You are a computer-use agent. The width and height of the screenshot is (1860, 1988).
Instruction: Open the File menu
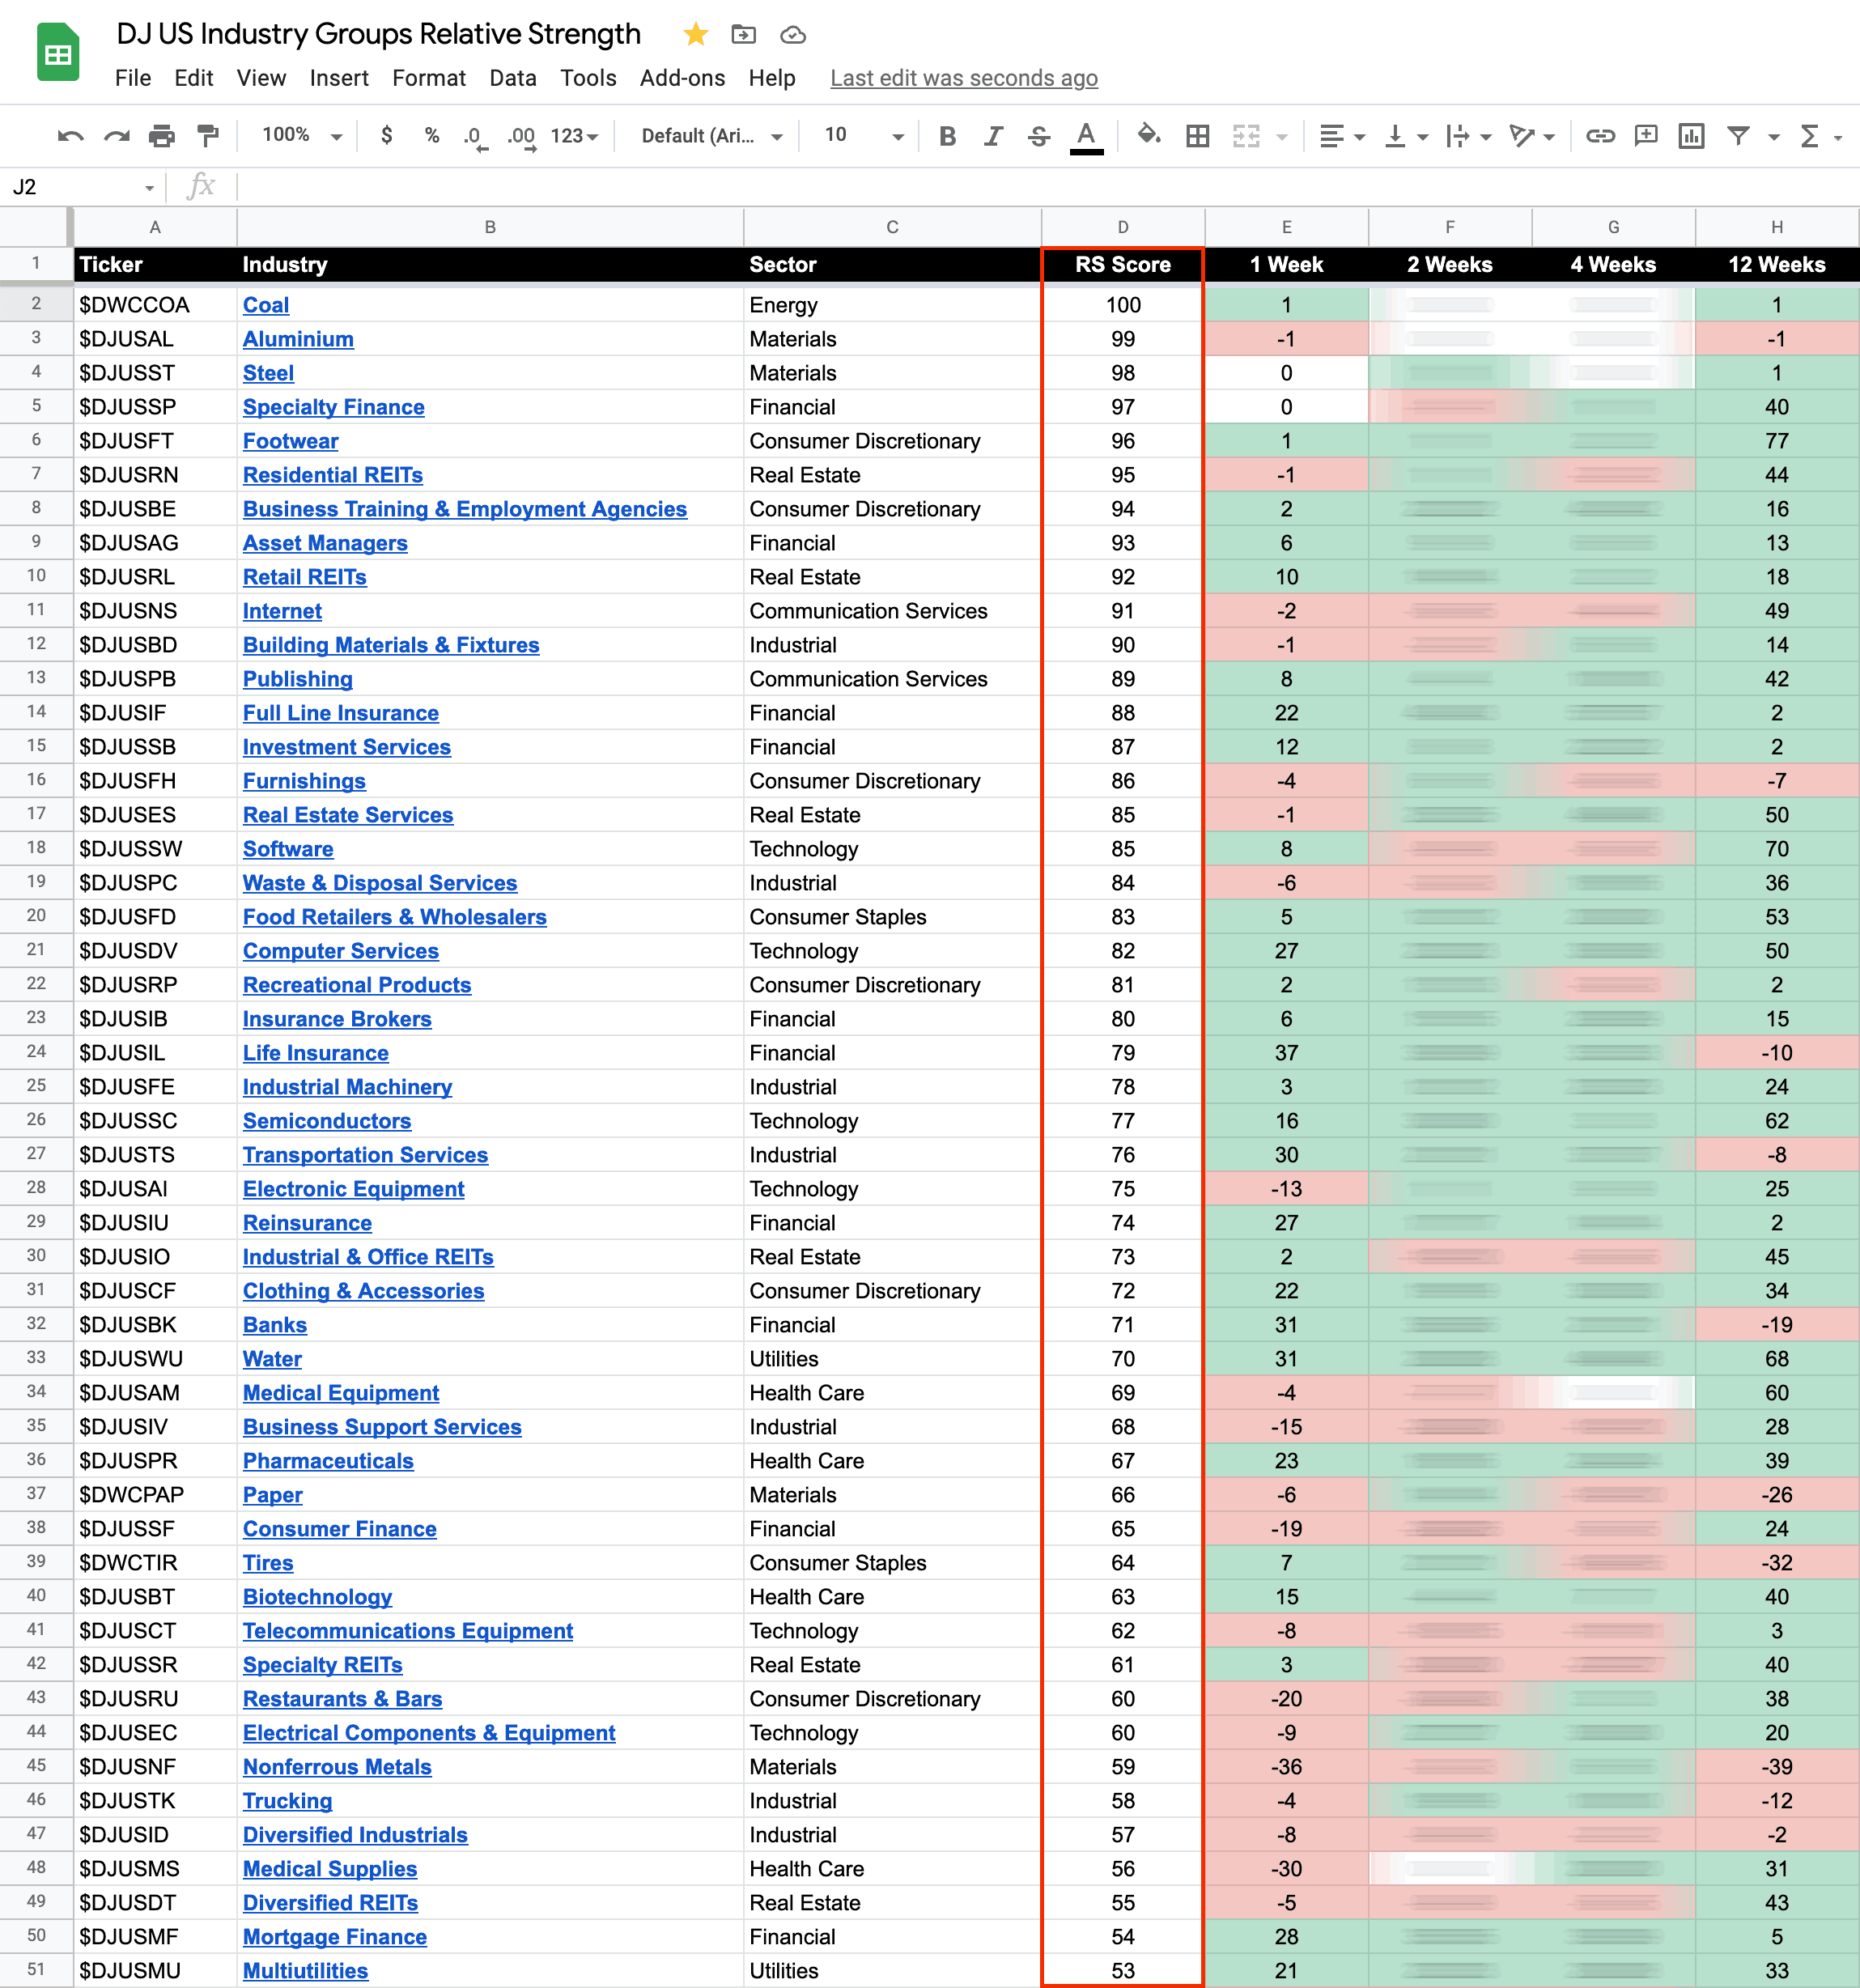(133, 78)
